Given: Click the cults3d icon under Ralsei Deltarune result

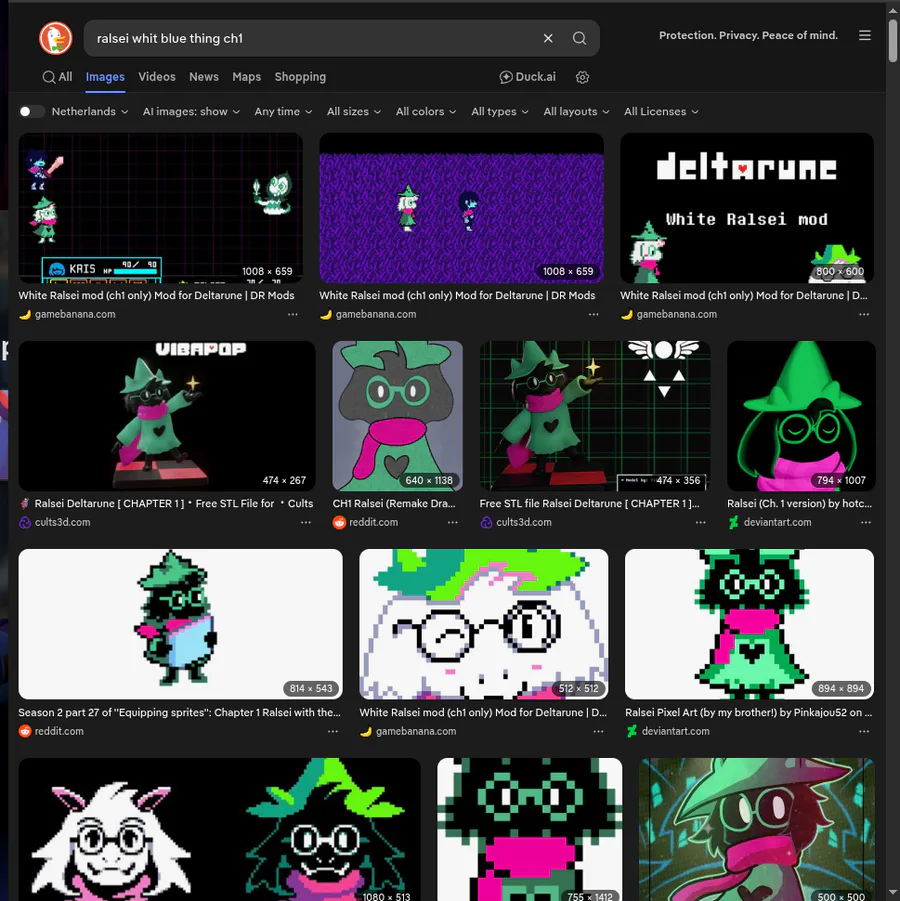Looking at the screenshot, I should coord(25,522).
